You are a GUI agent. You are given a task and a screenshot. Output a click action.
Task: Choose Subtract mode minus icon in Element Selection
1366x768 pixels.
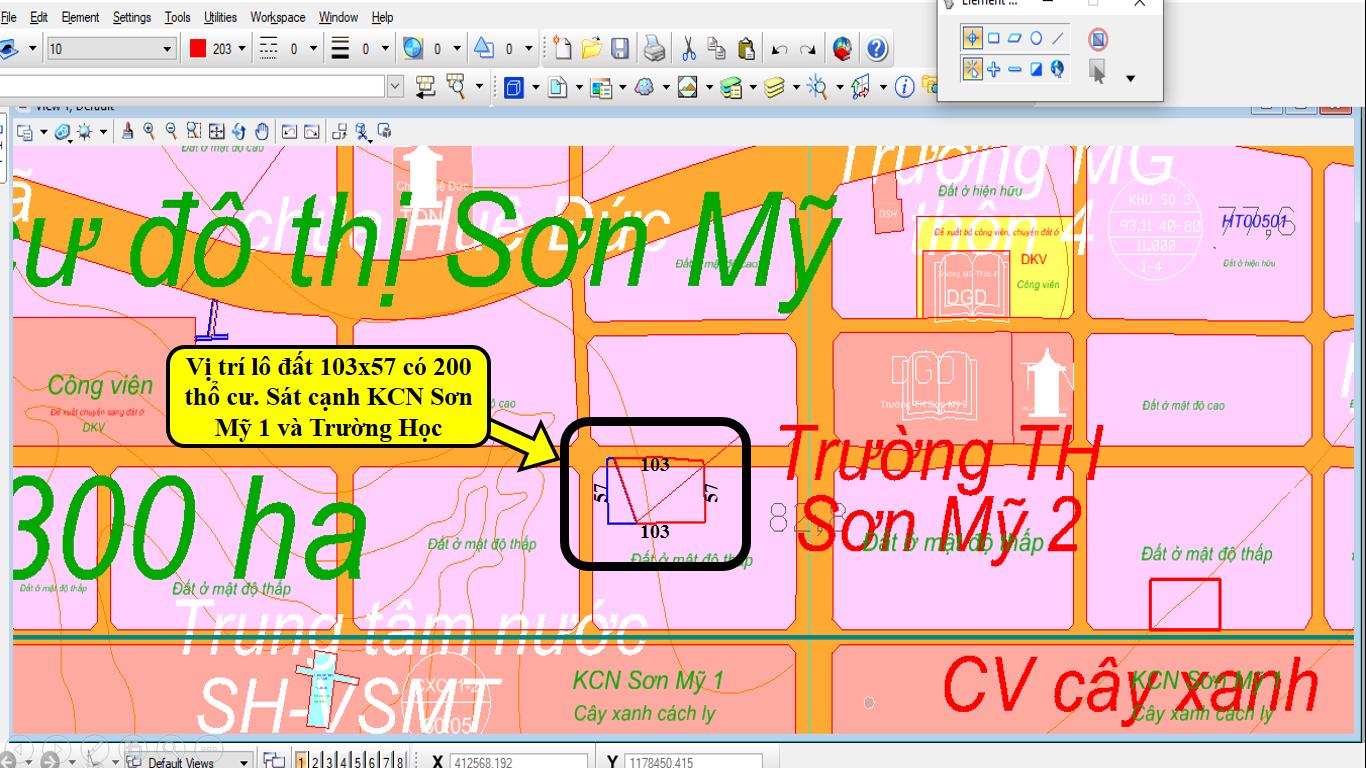click(1015, 69)
